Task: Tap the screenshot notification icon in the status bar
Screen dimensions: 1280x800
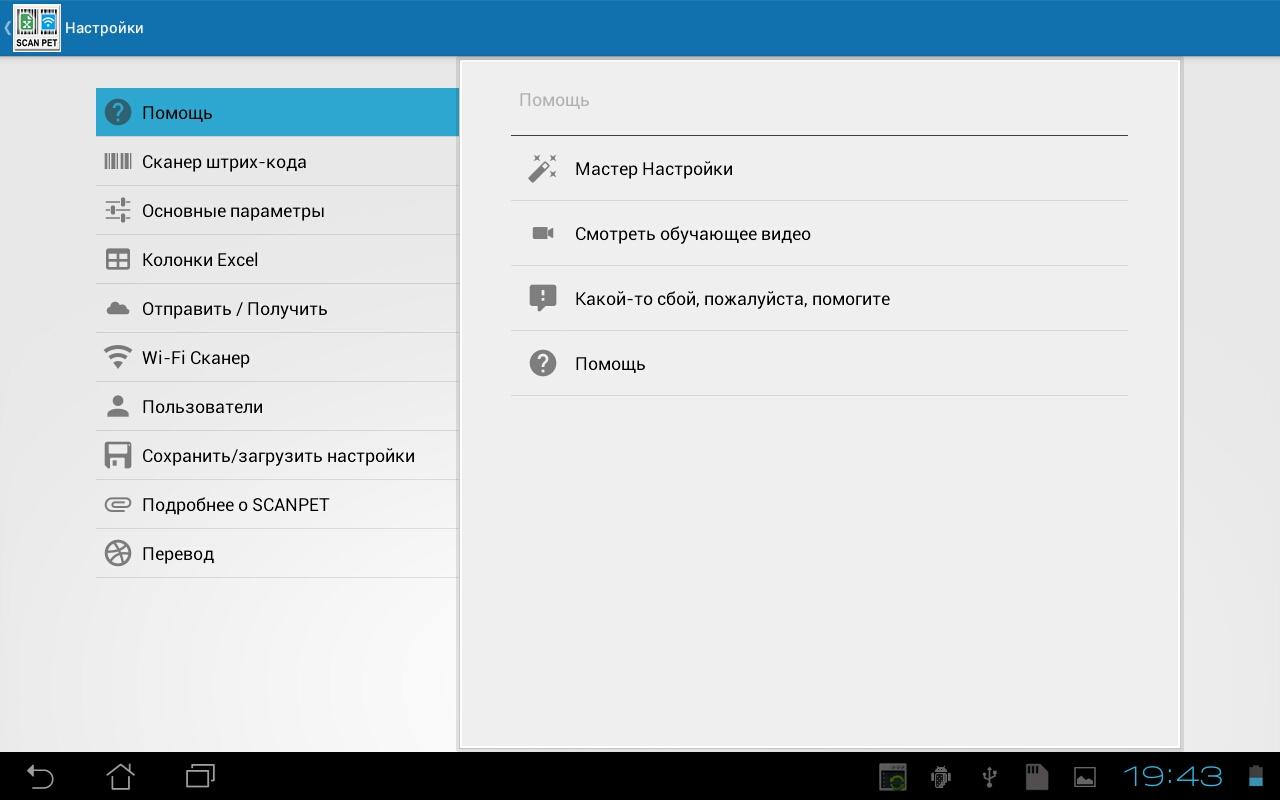Action: pos(893,777)
